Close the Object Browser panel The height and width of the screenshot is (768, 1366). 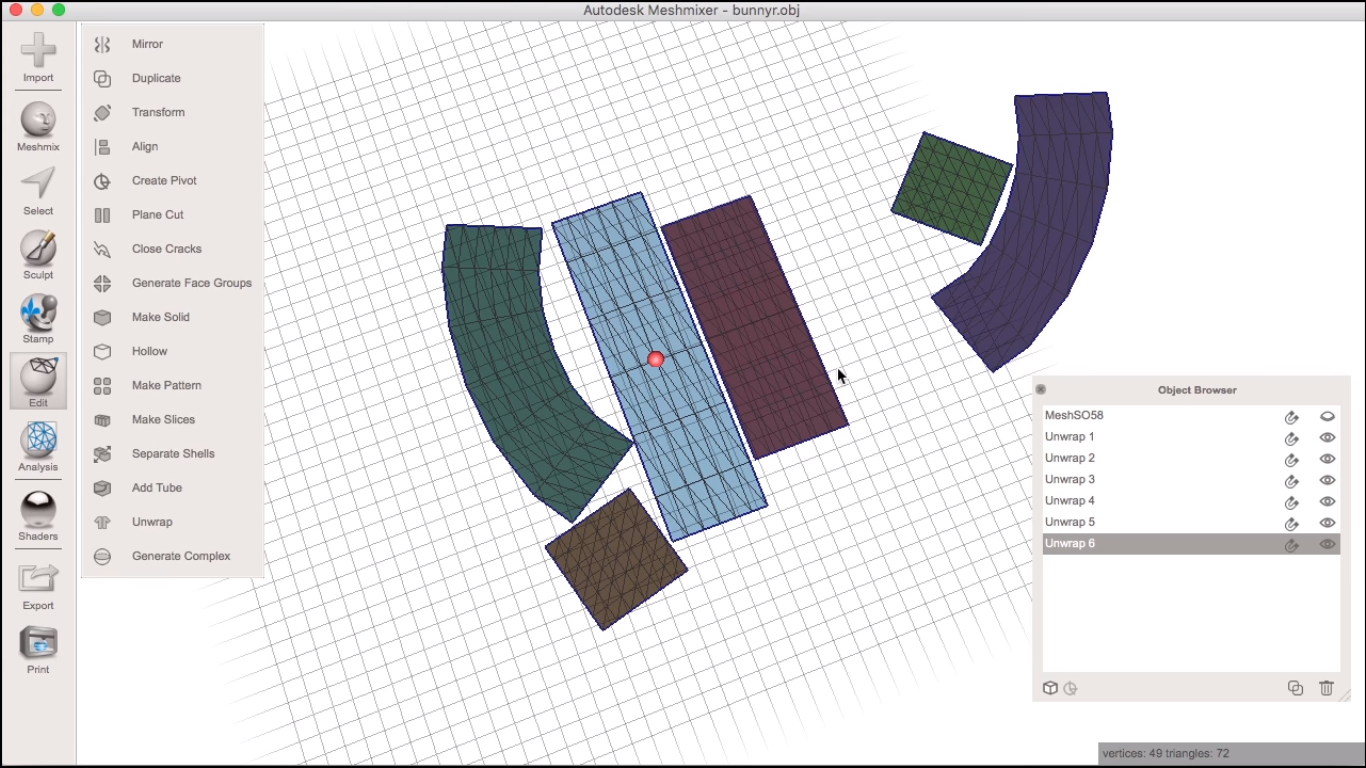[x=1040, y=389]
